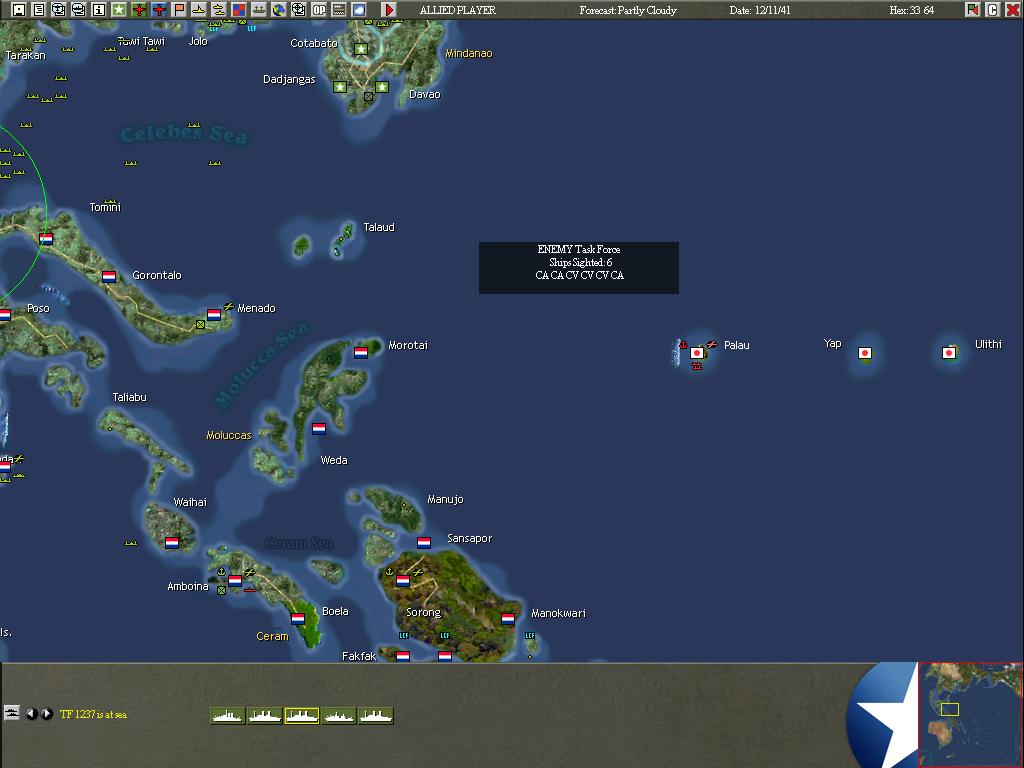Click the Manujo location label
This screenshot has height=768, width=1024.
(445, 499)
